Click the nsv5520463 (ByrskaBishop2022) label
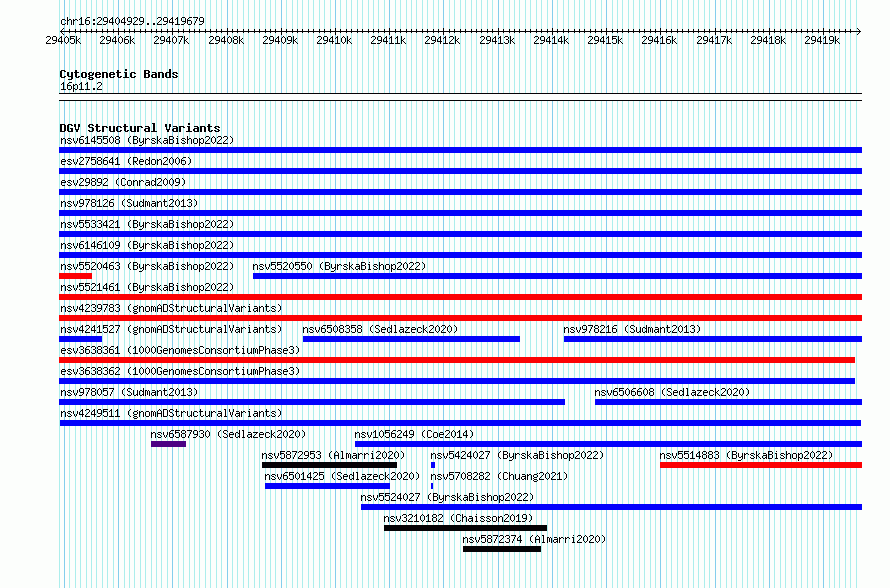The image size is (890, 588). click(147, 266)
